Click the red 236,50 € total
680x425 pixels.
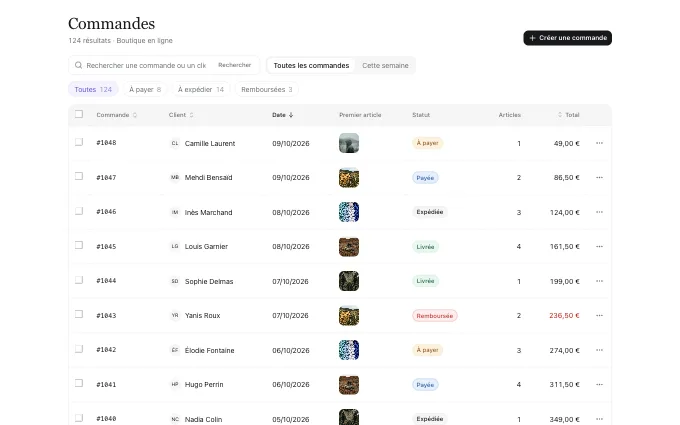[564, 315]
